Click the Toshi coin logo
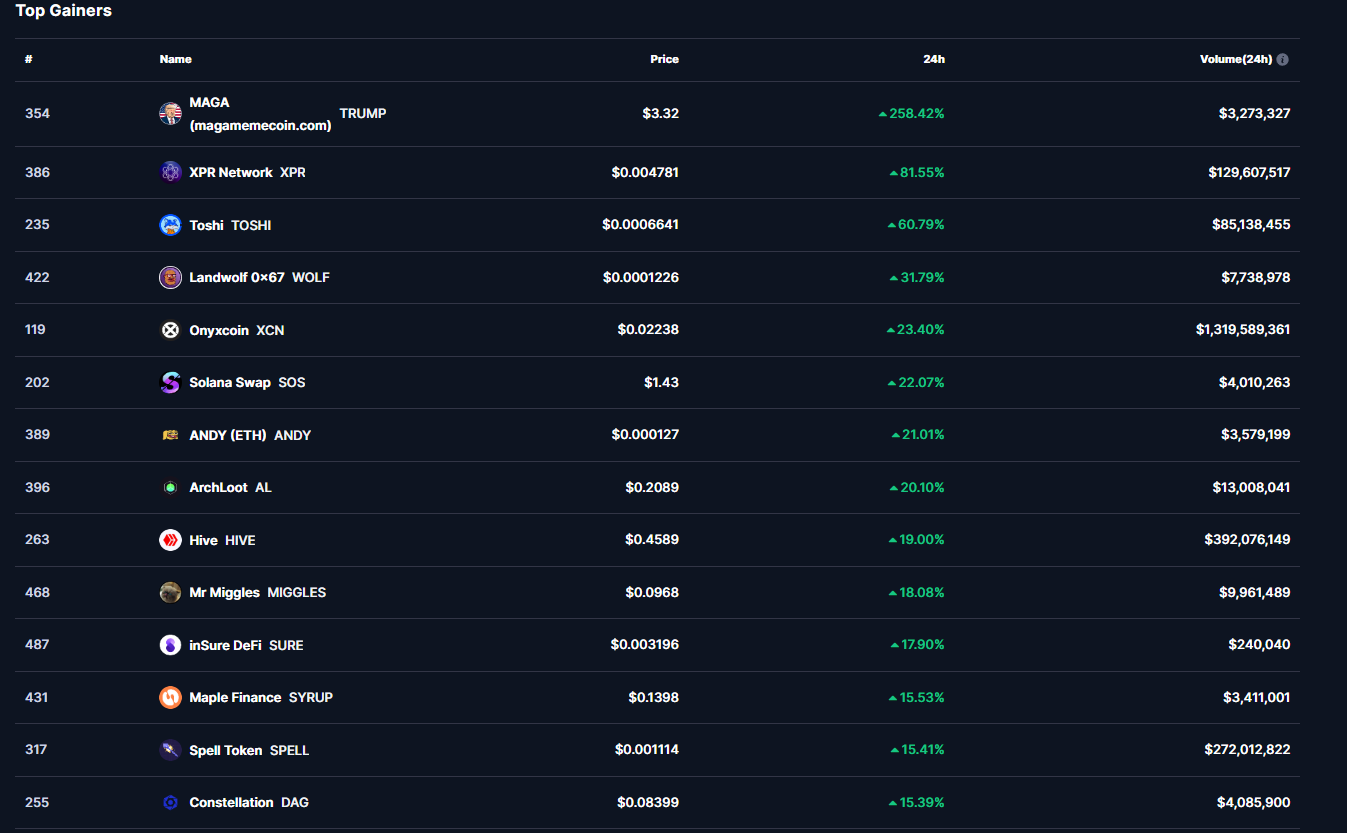The width and height of the screenshot is (1347, 833). (170, 225)
